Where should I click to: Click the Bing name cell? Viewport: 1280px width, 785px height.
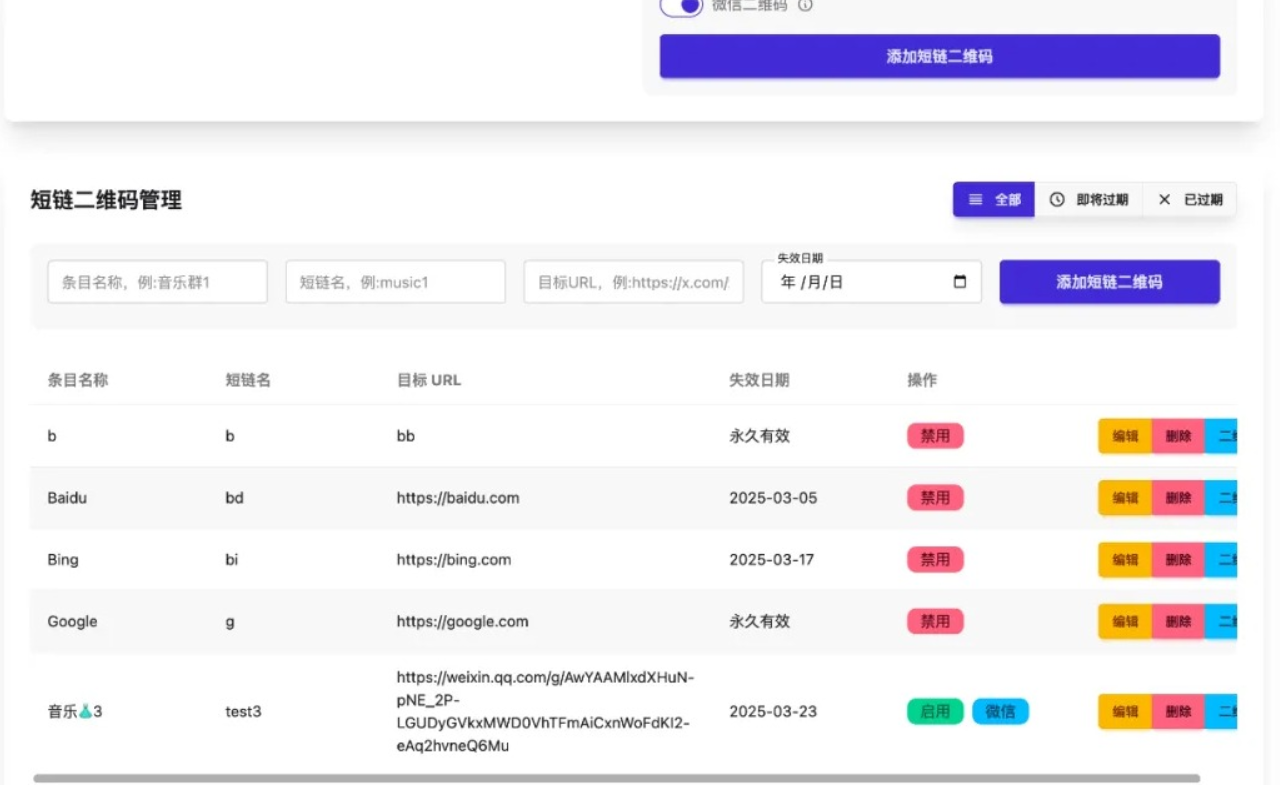63,559
